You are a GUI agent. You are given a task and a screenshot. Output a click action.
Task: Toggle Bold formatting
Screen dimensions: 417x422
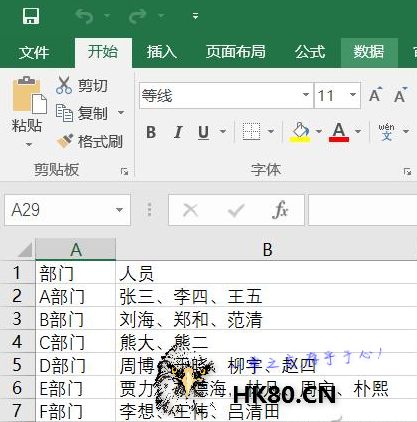pos(151,132)
